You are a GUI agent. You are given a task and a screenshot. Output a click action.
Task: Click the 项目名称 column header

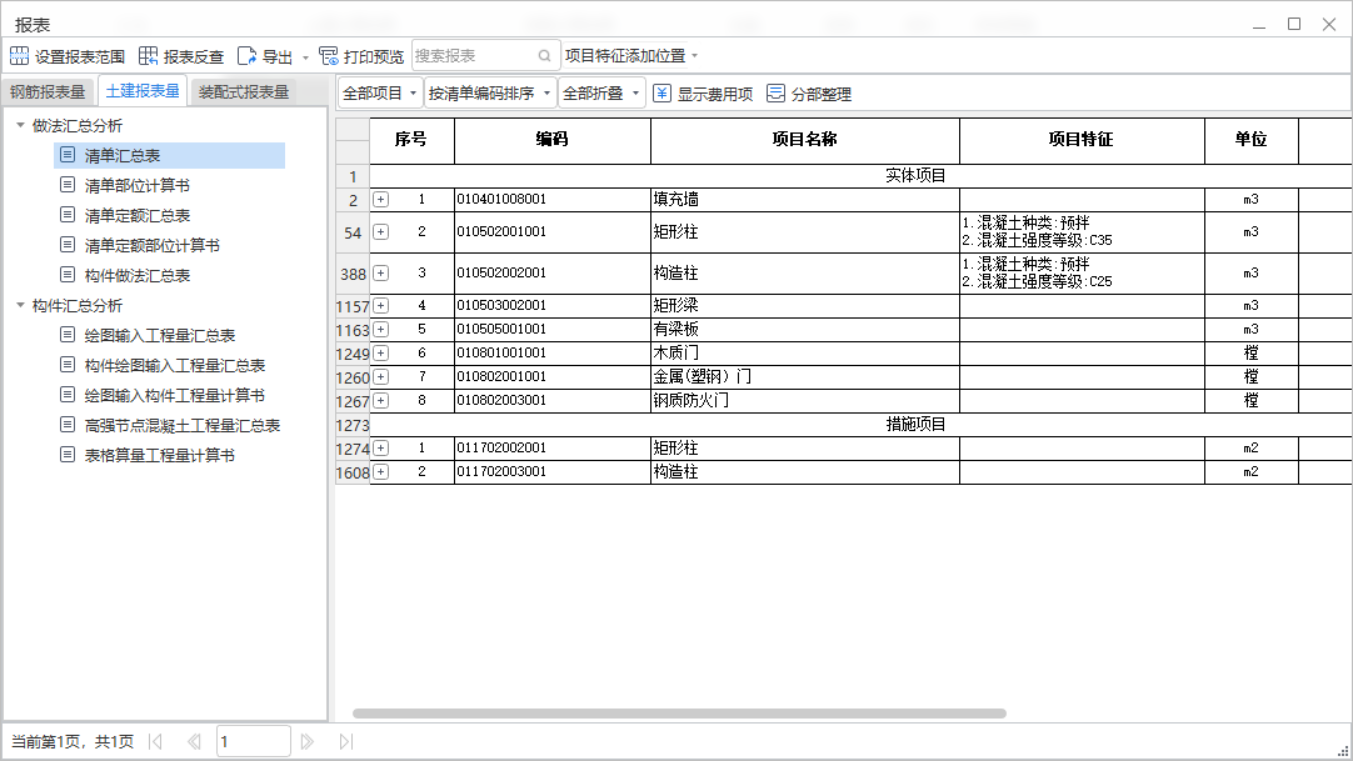805,140
